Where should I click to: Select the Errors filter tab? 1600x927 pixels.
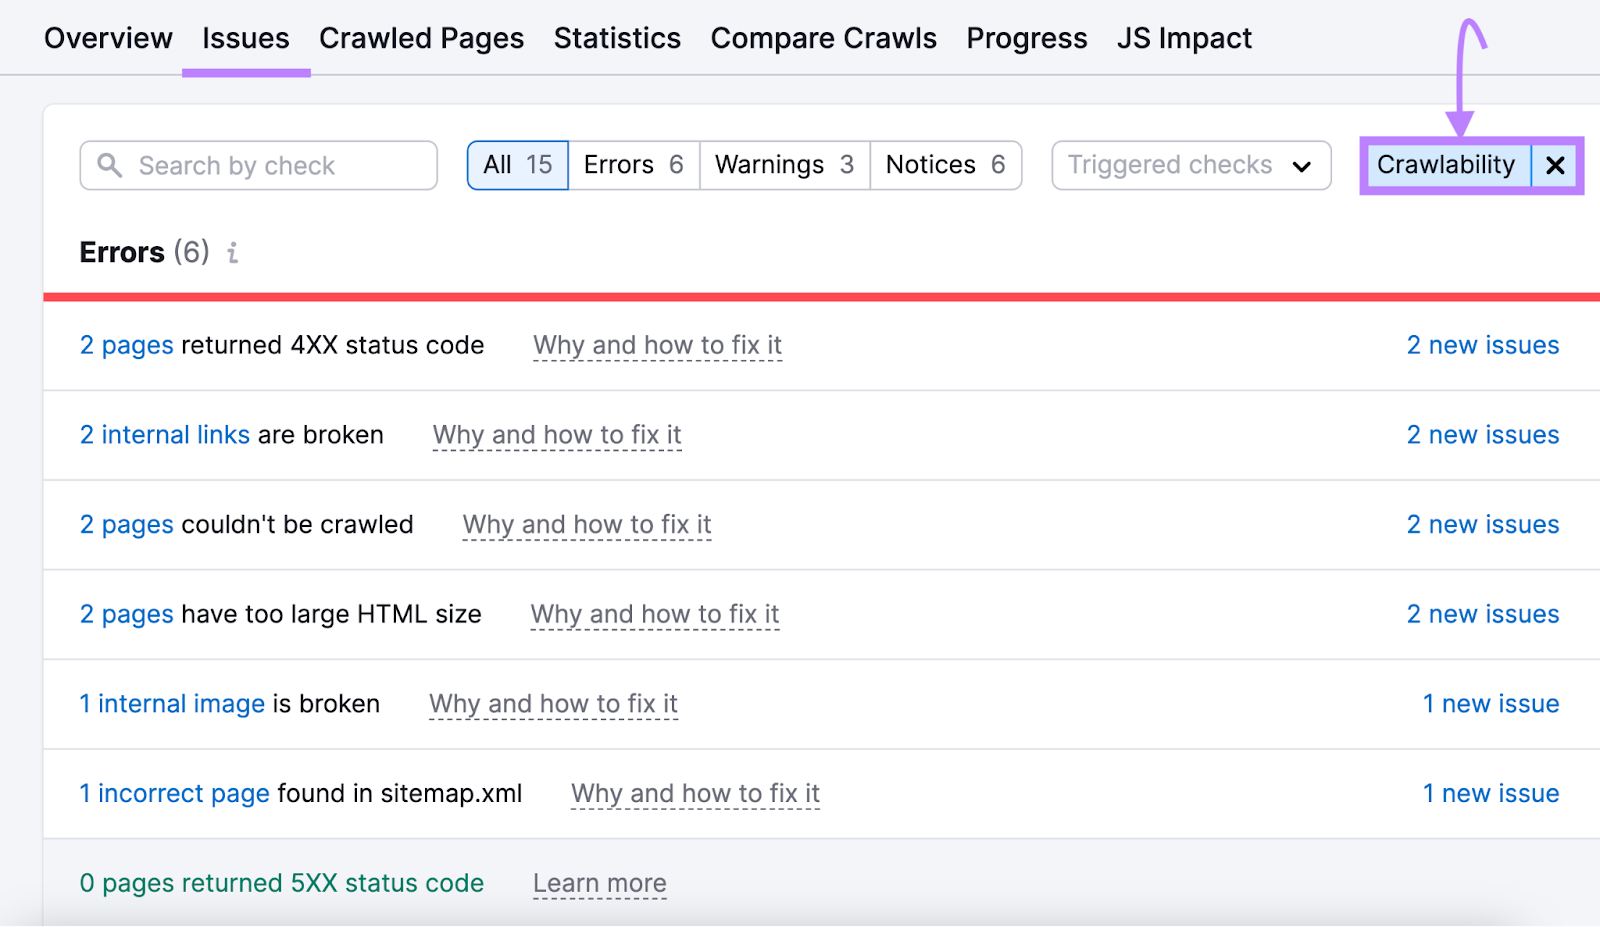point(632,165)
